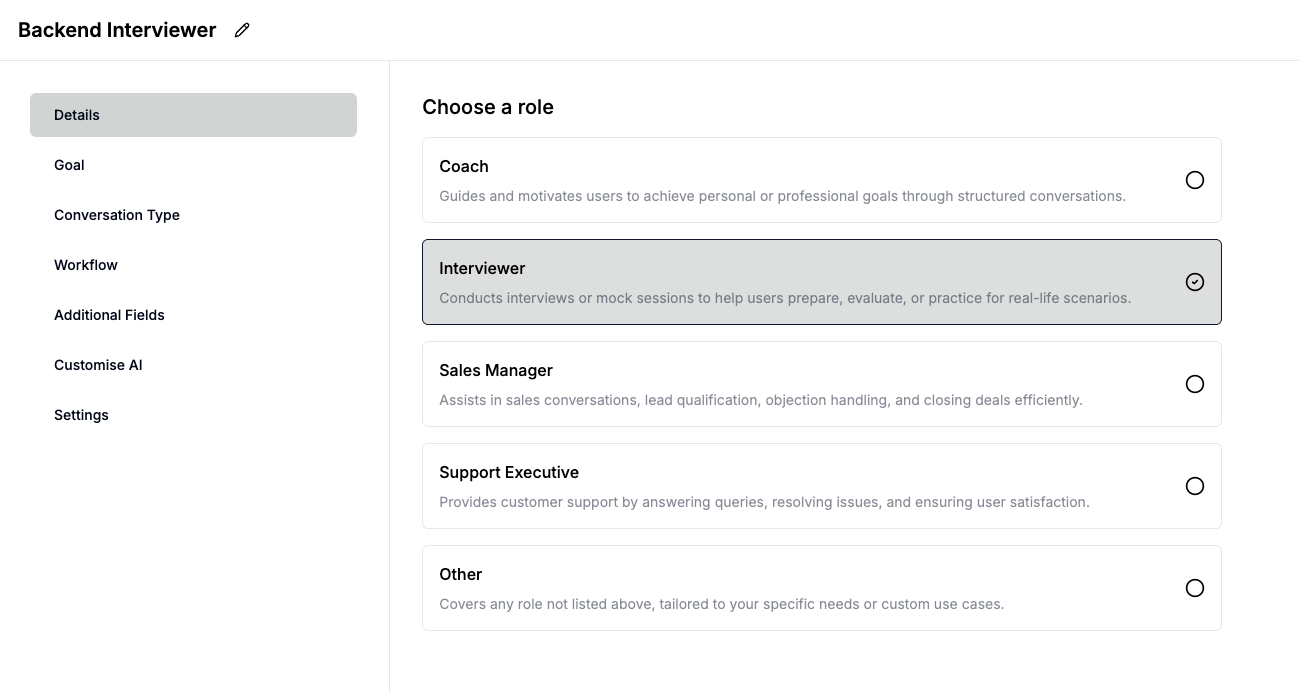Screen dimensions: 1299x693
Task: Navigate to Additional Fields
Action: pyautogui.click(x=109, y=315)
